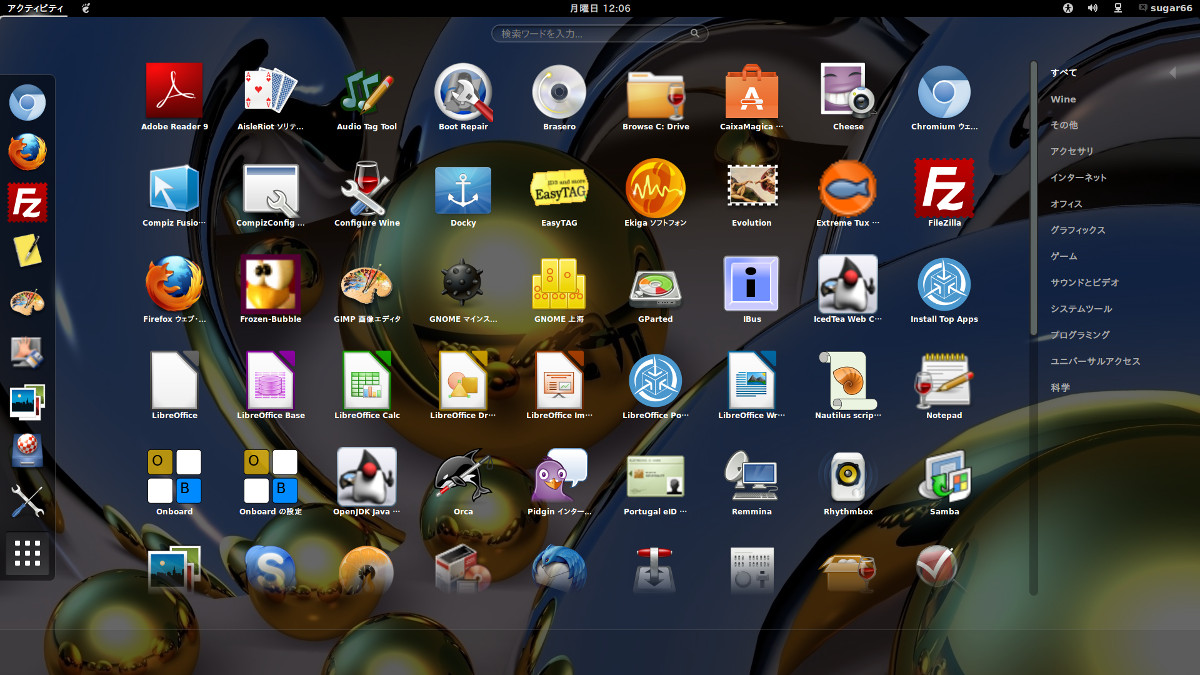The width and height of the screenshot is (1200, 675).
Task: Launch Wine Notepad
Action: coord(944,379)
